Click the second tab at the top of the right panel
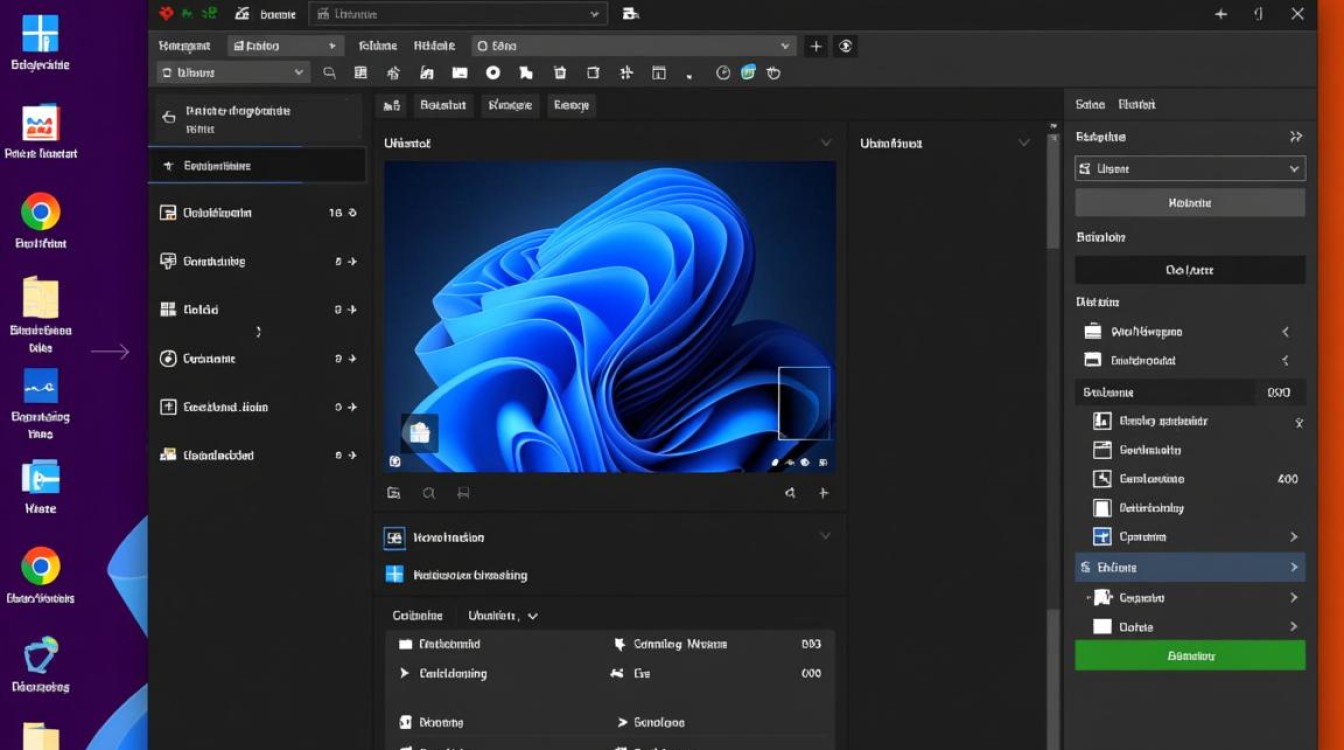This screenshot has width=1344, height=750. click(x=1137, y=104)
